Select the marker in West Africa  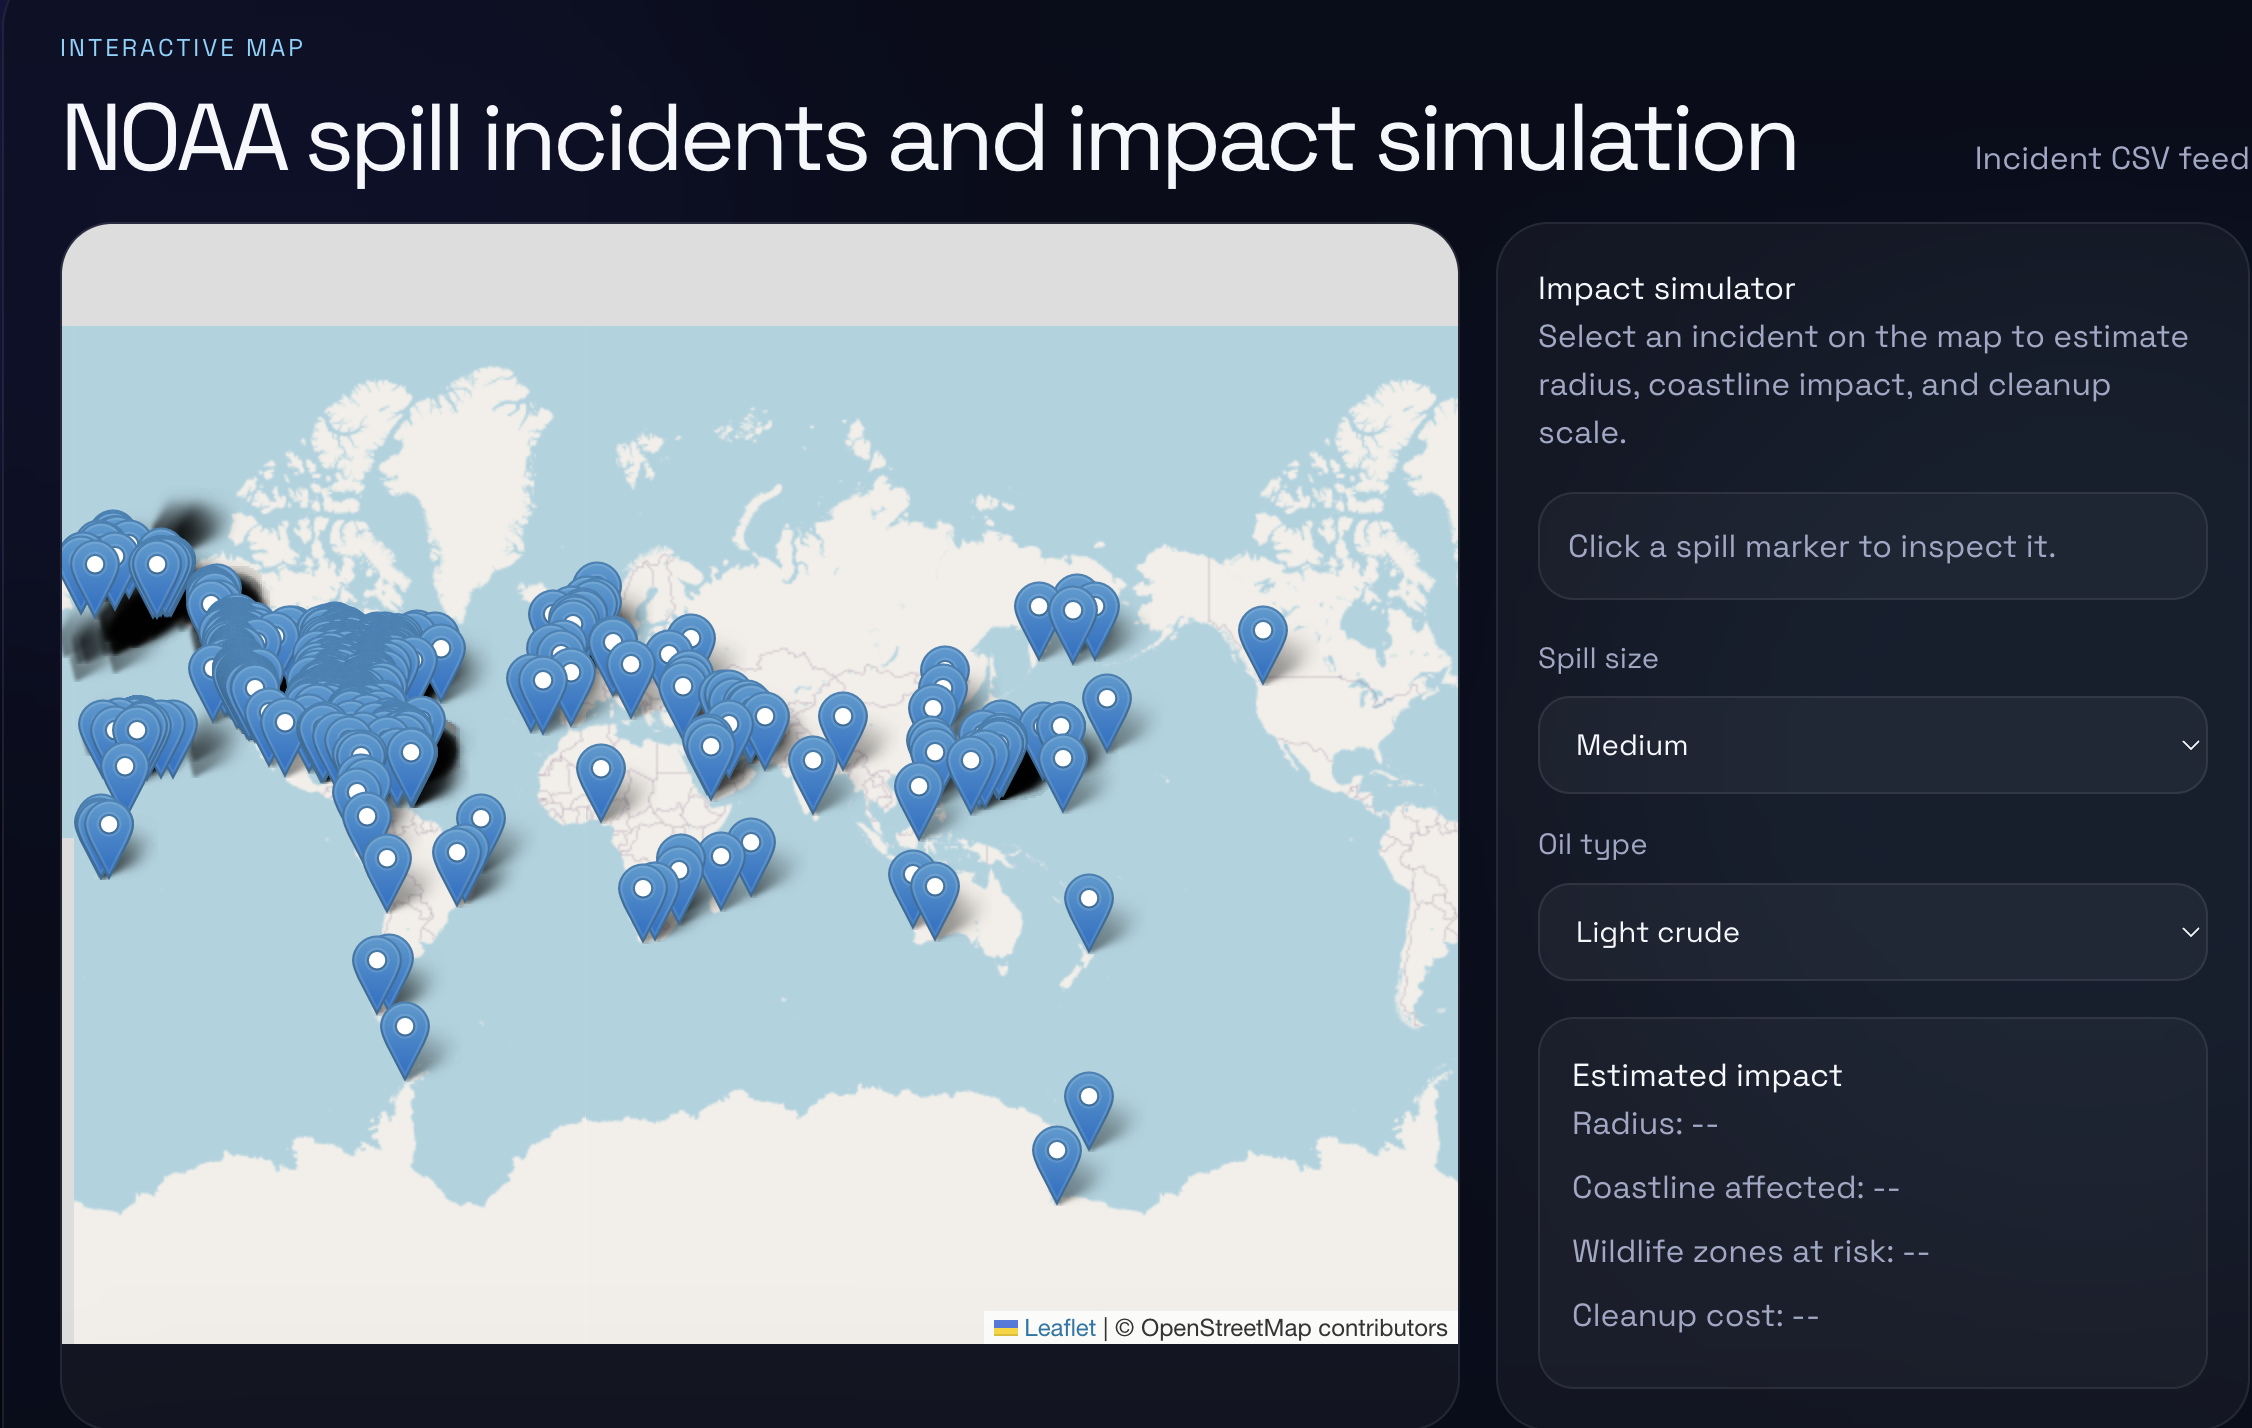click(x=600, y=774)
